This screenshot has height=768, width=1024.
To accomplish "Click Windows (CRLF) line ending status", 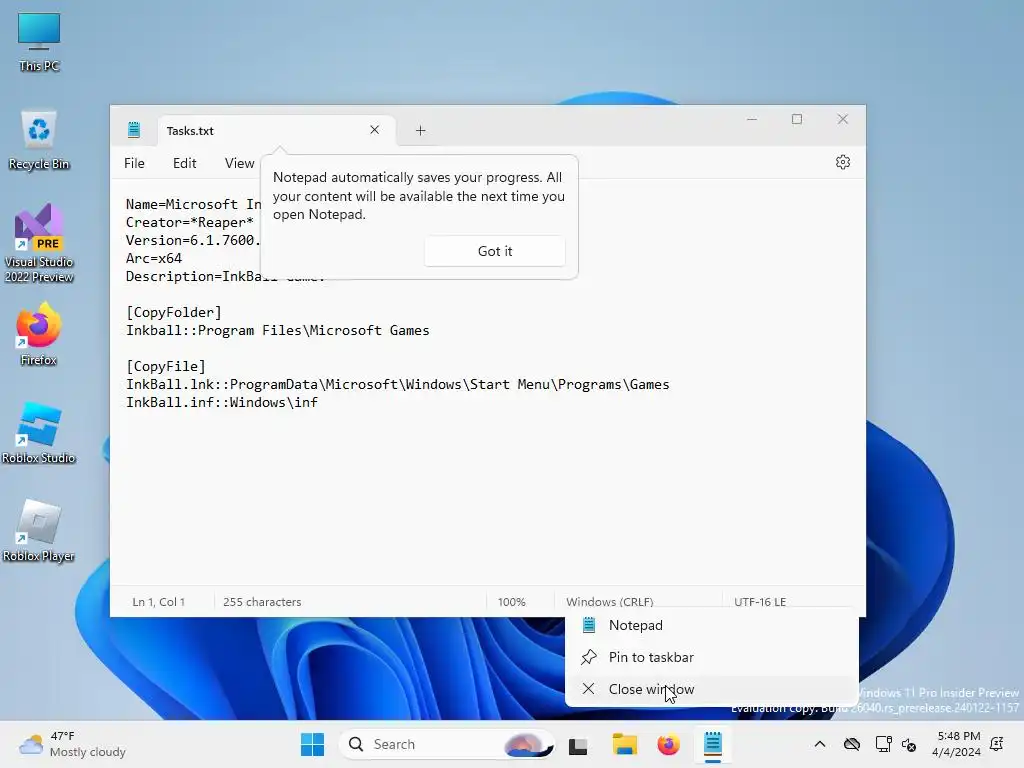I will (x=609, y=602).
